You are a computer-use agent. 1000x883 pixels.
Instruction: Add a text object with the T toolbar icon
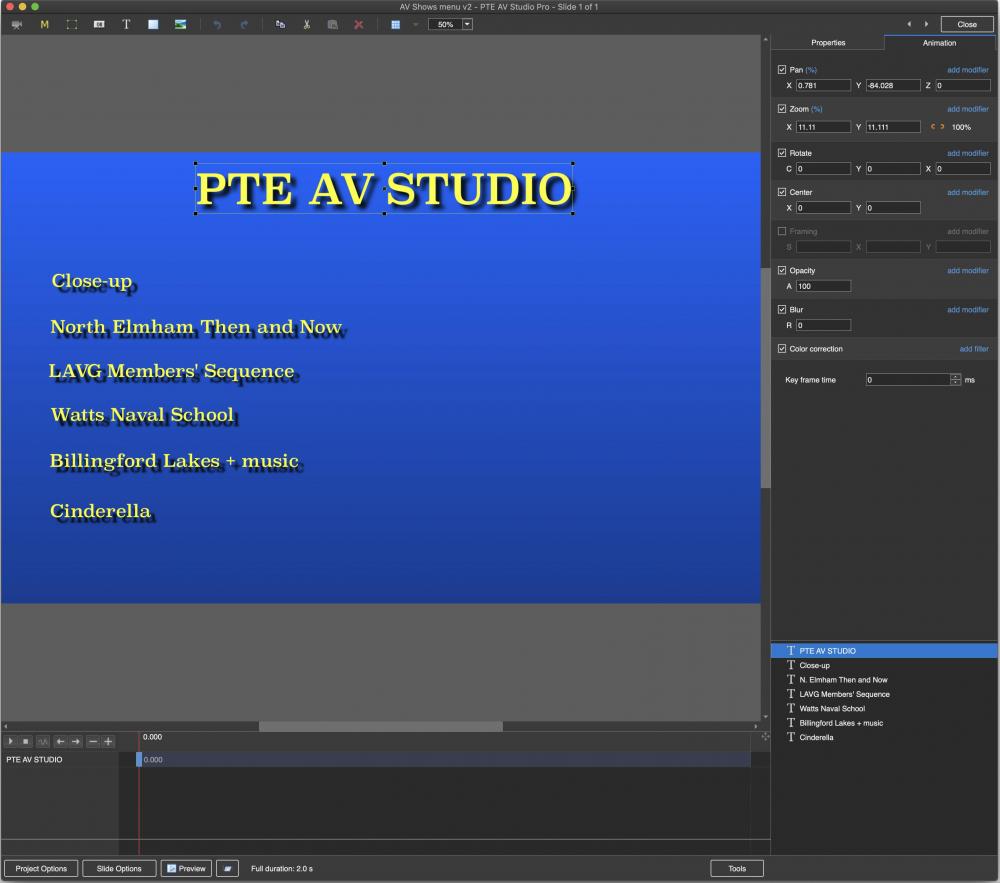coord(126,24)
